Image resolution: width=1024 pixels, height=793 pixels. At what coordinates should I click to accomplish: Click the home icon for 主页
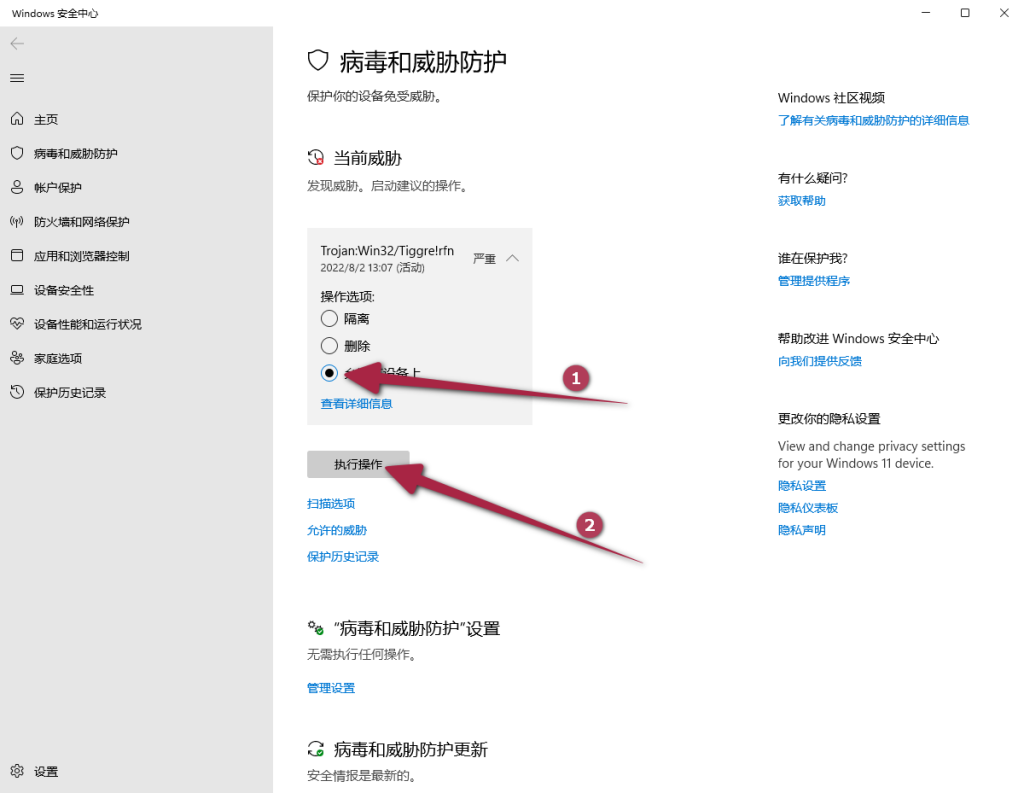[17, 119]
